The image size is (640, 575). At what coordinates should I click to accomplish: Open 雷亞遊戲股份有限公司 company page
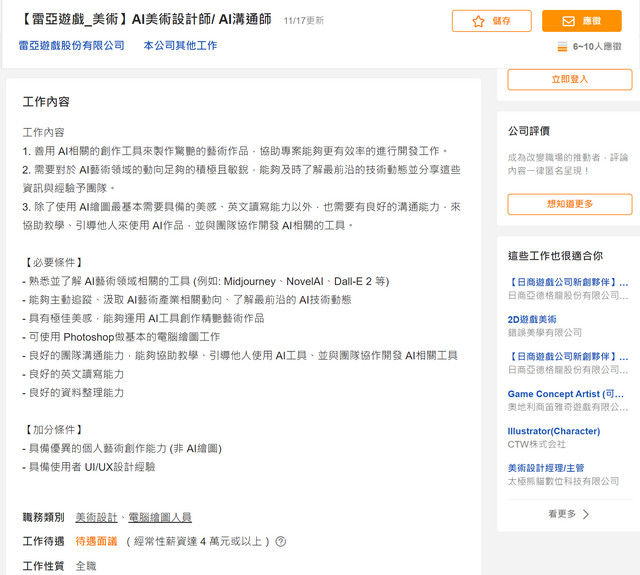(71, 45)
